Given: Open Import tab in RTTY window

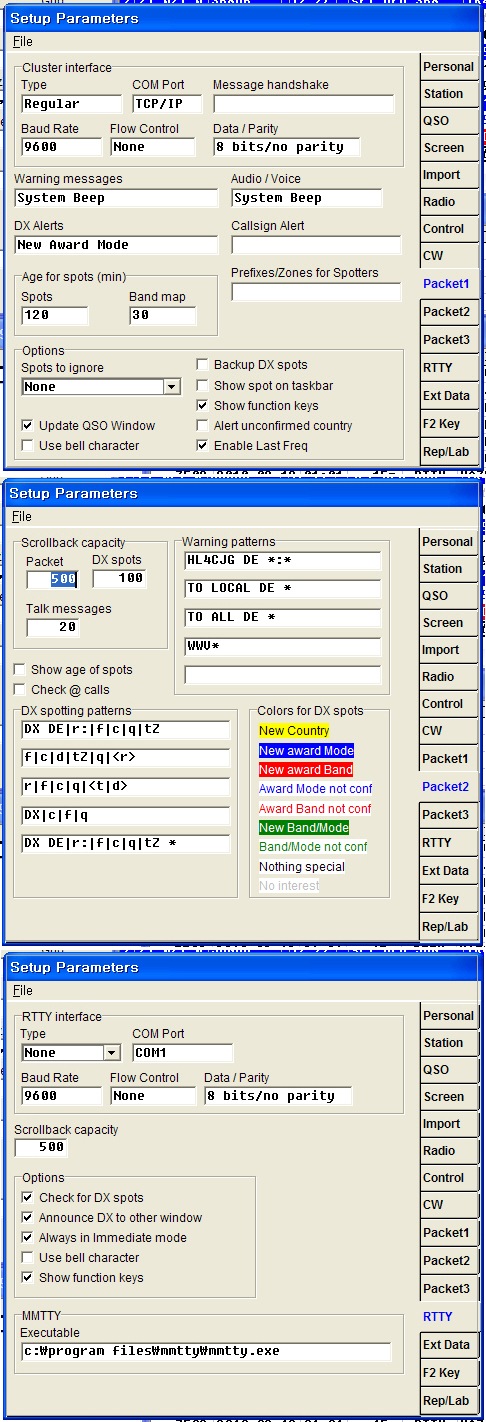Looking at the screenshot, I should pos(448,1124).
